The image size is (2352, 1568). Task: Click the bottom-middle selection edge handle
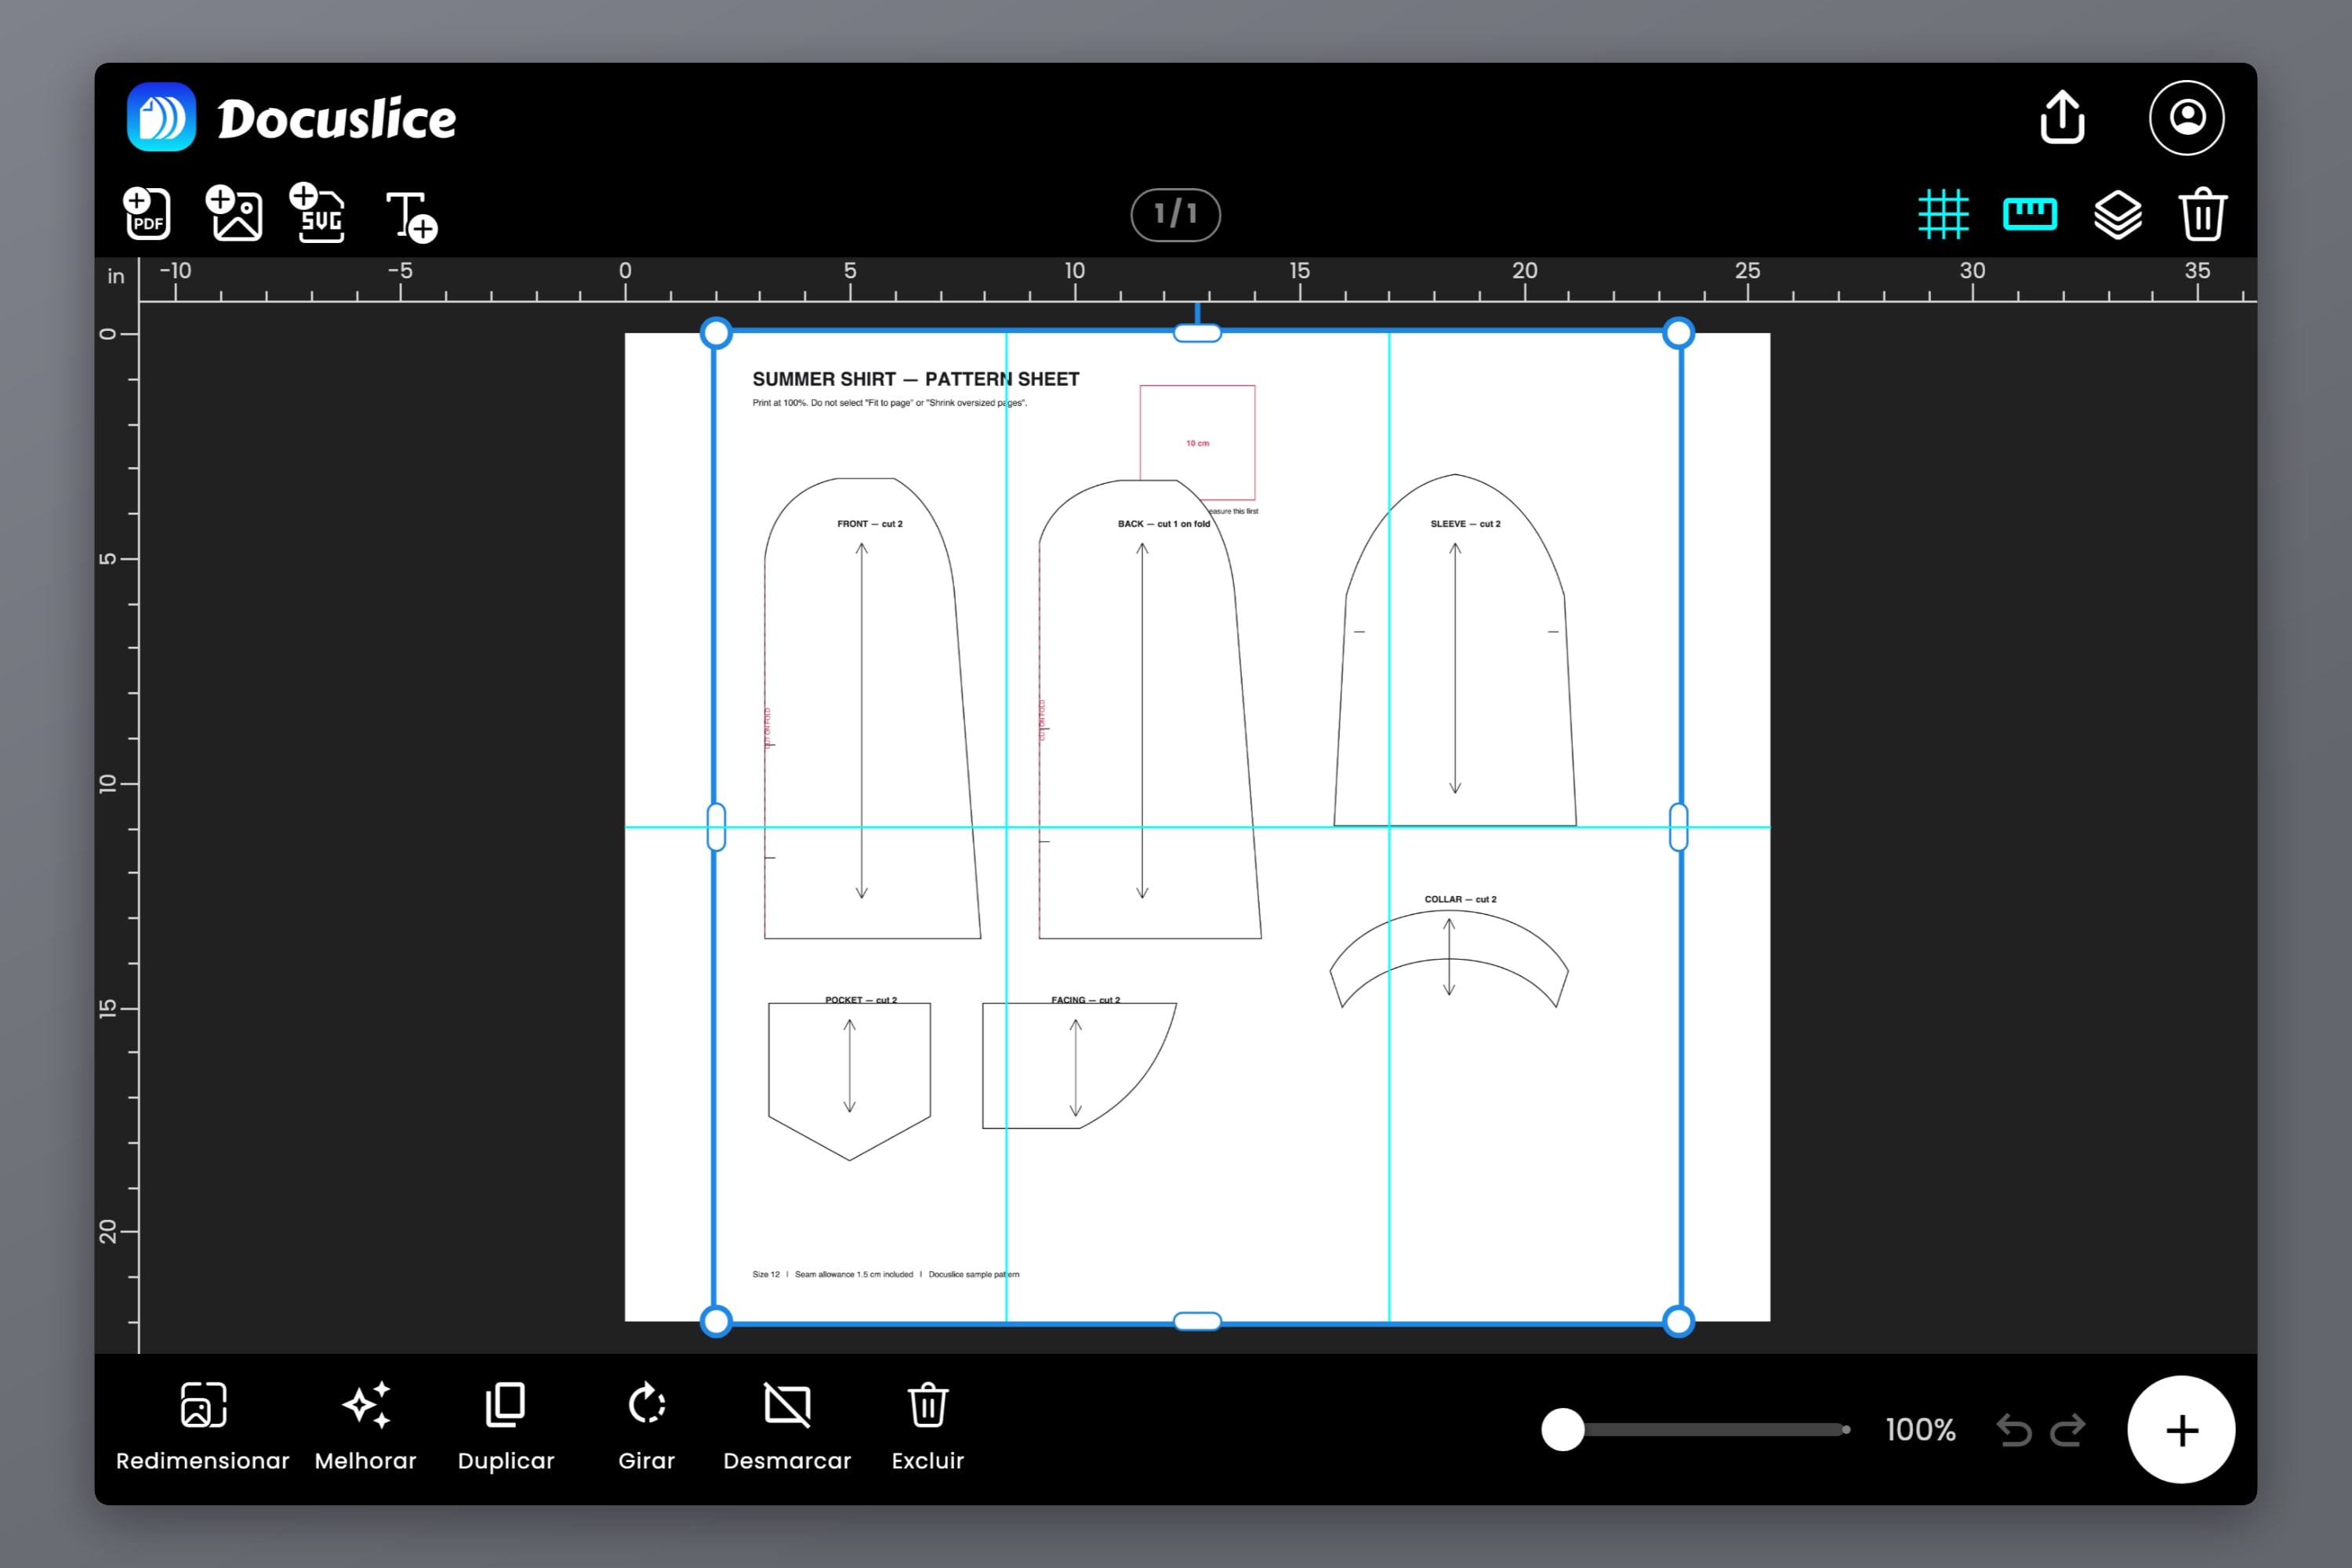[x=1197, y=1321]
